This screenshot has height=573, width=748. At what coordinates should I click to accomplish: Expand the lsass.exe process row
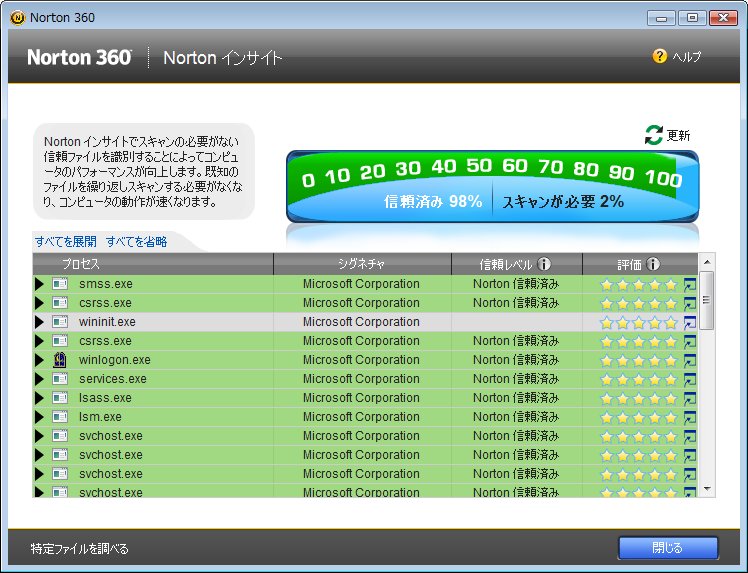coord(39,398)
